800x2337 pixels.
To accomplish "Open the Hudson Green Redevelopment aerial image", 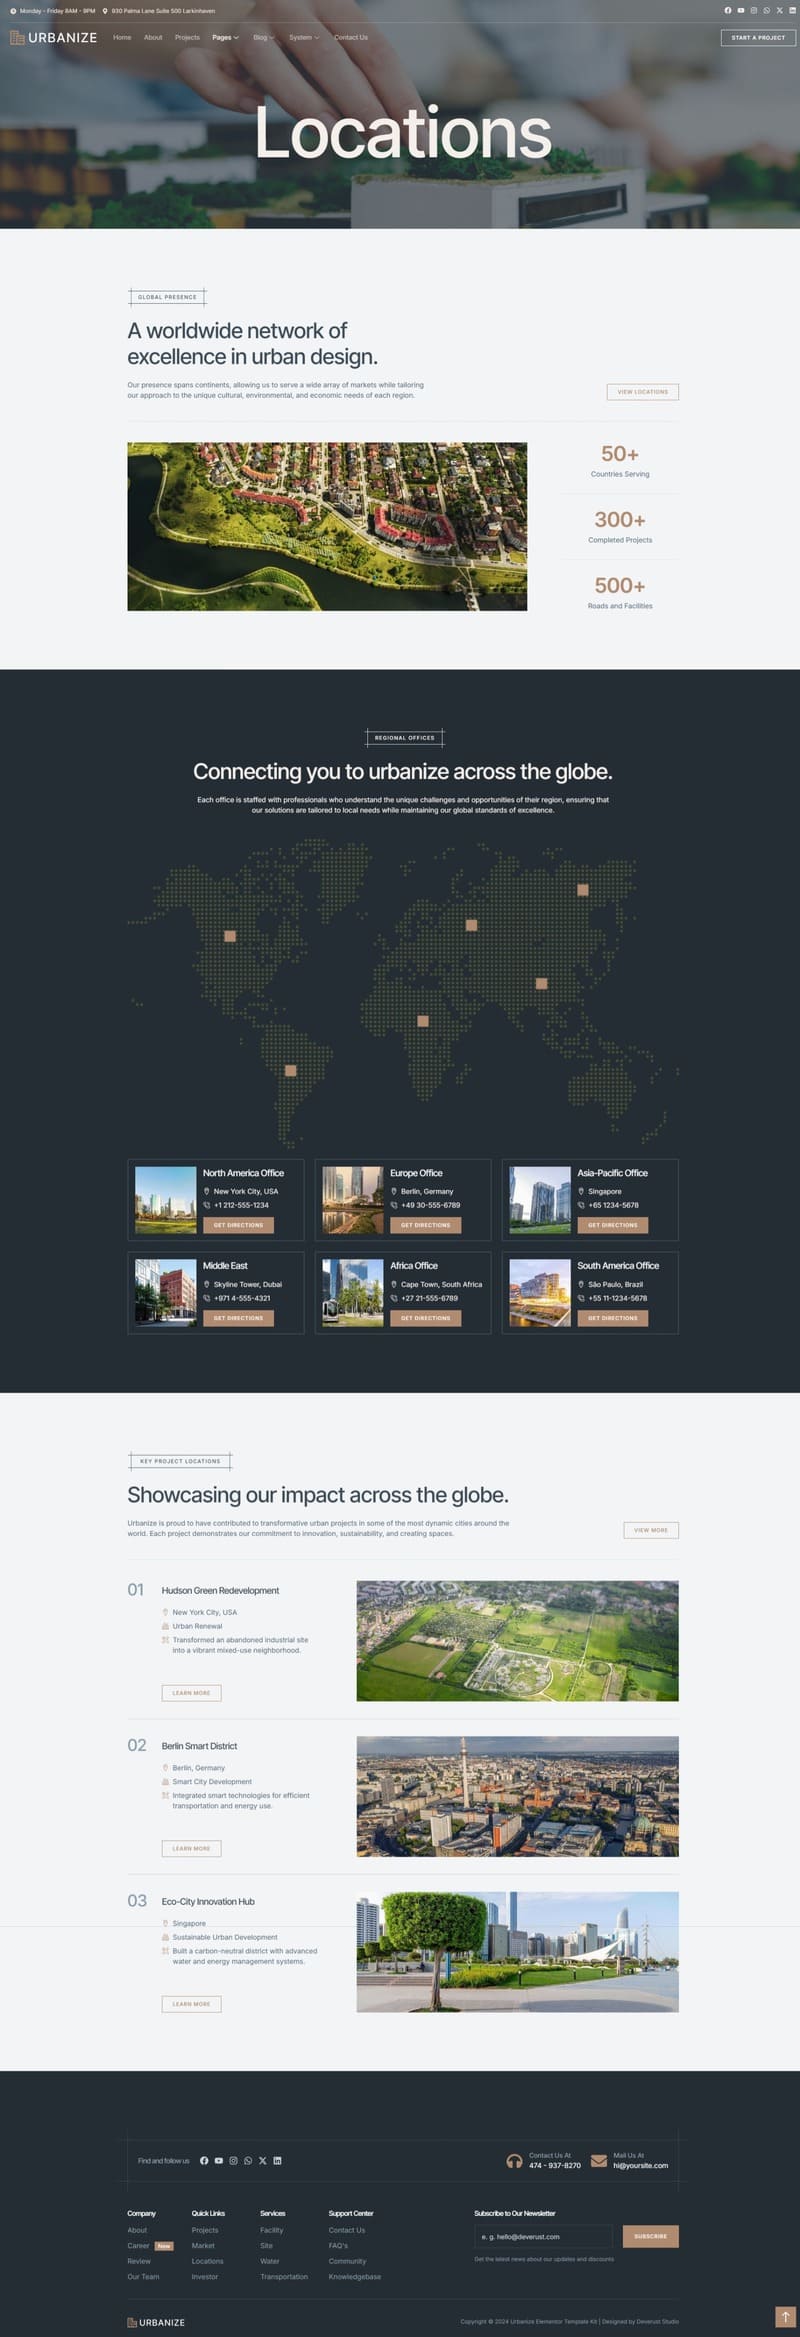I will (517, 1640).
